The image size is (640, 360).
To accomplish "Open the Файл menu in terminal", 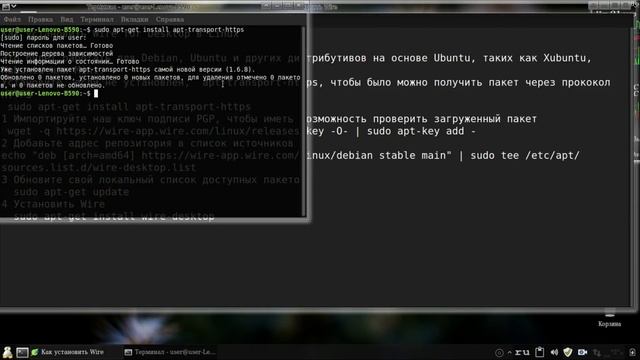I will tap(12, 19).
